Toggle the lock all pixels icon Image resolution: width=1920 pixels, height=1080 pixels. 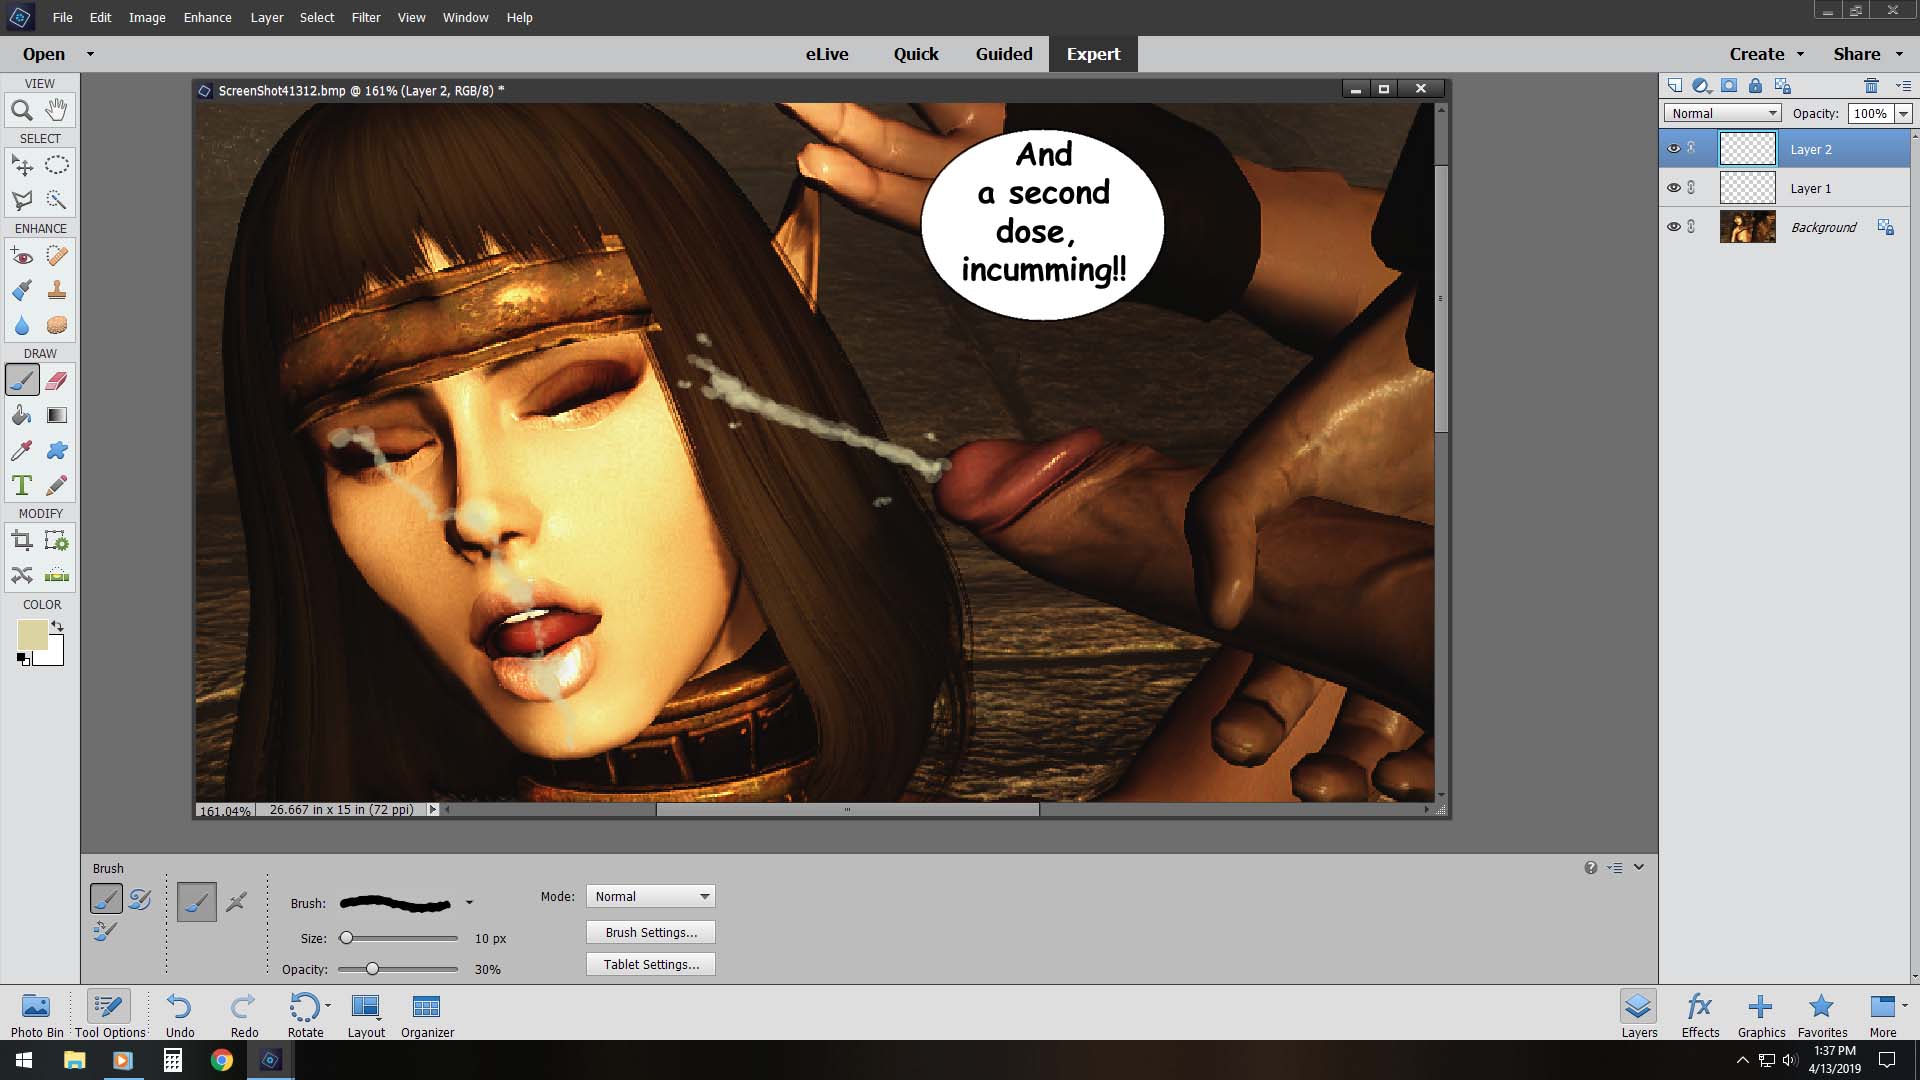[1755, 86]
